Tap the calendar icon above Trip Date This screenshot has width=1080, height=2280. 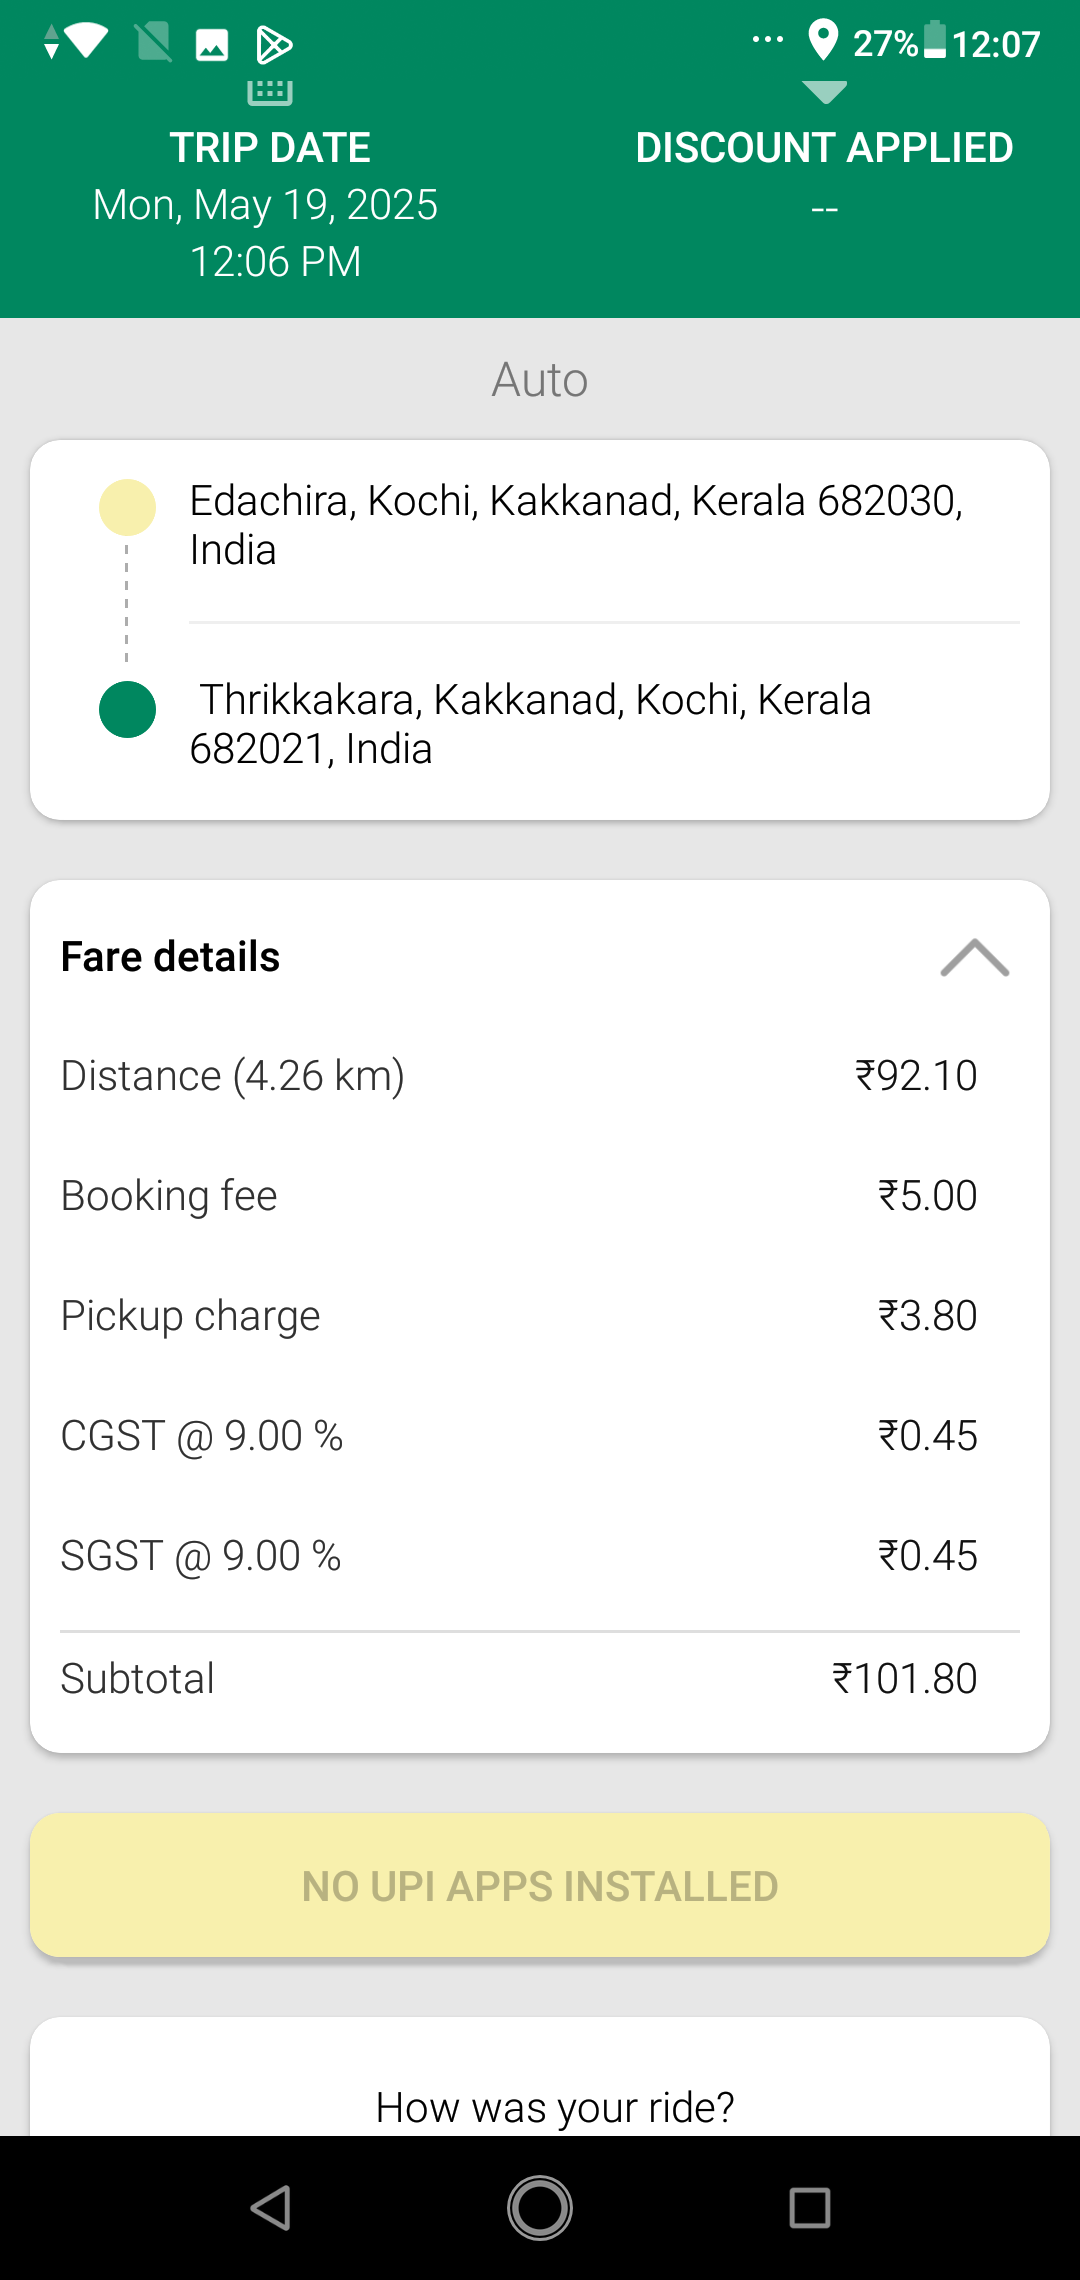pos(269,92)
